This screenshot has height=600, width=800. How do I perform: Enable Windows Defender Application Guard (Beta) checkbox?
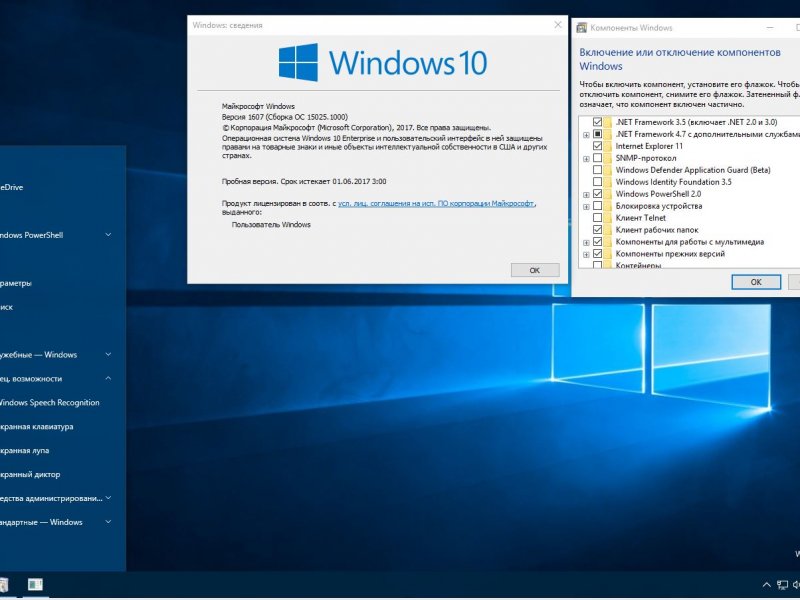pyautogui.click(x=597, y=170)
